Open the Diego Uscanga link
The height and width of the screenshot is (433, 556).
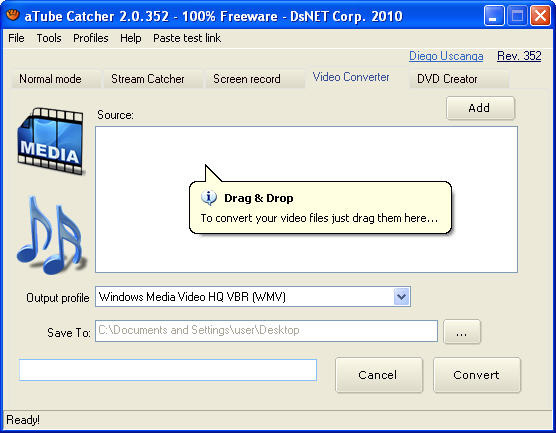446,56
